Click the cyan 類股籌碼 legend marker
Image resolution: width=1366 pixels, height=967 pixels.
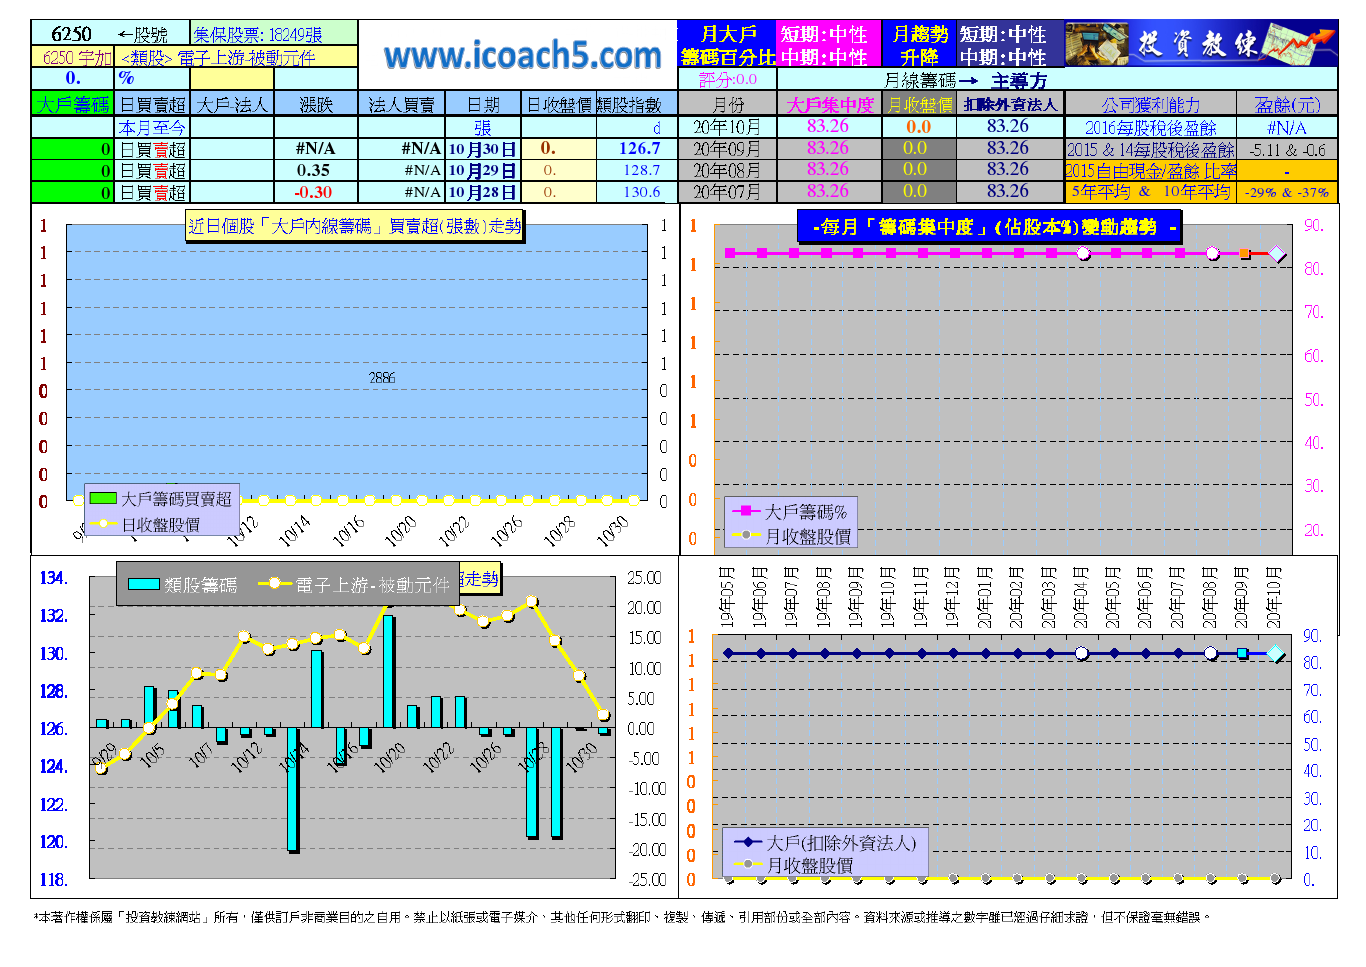[144, 584]
